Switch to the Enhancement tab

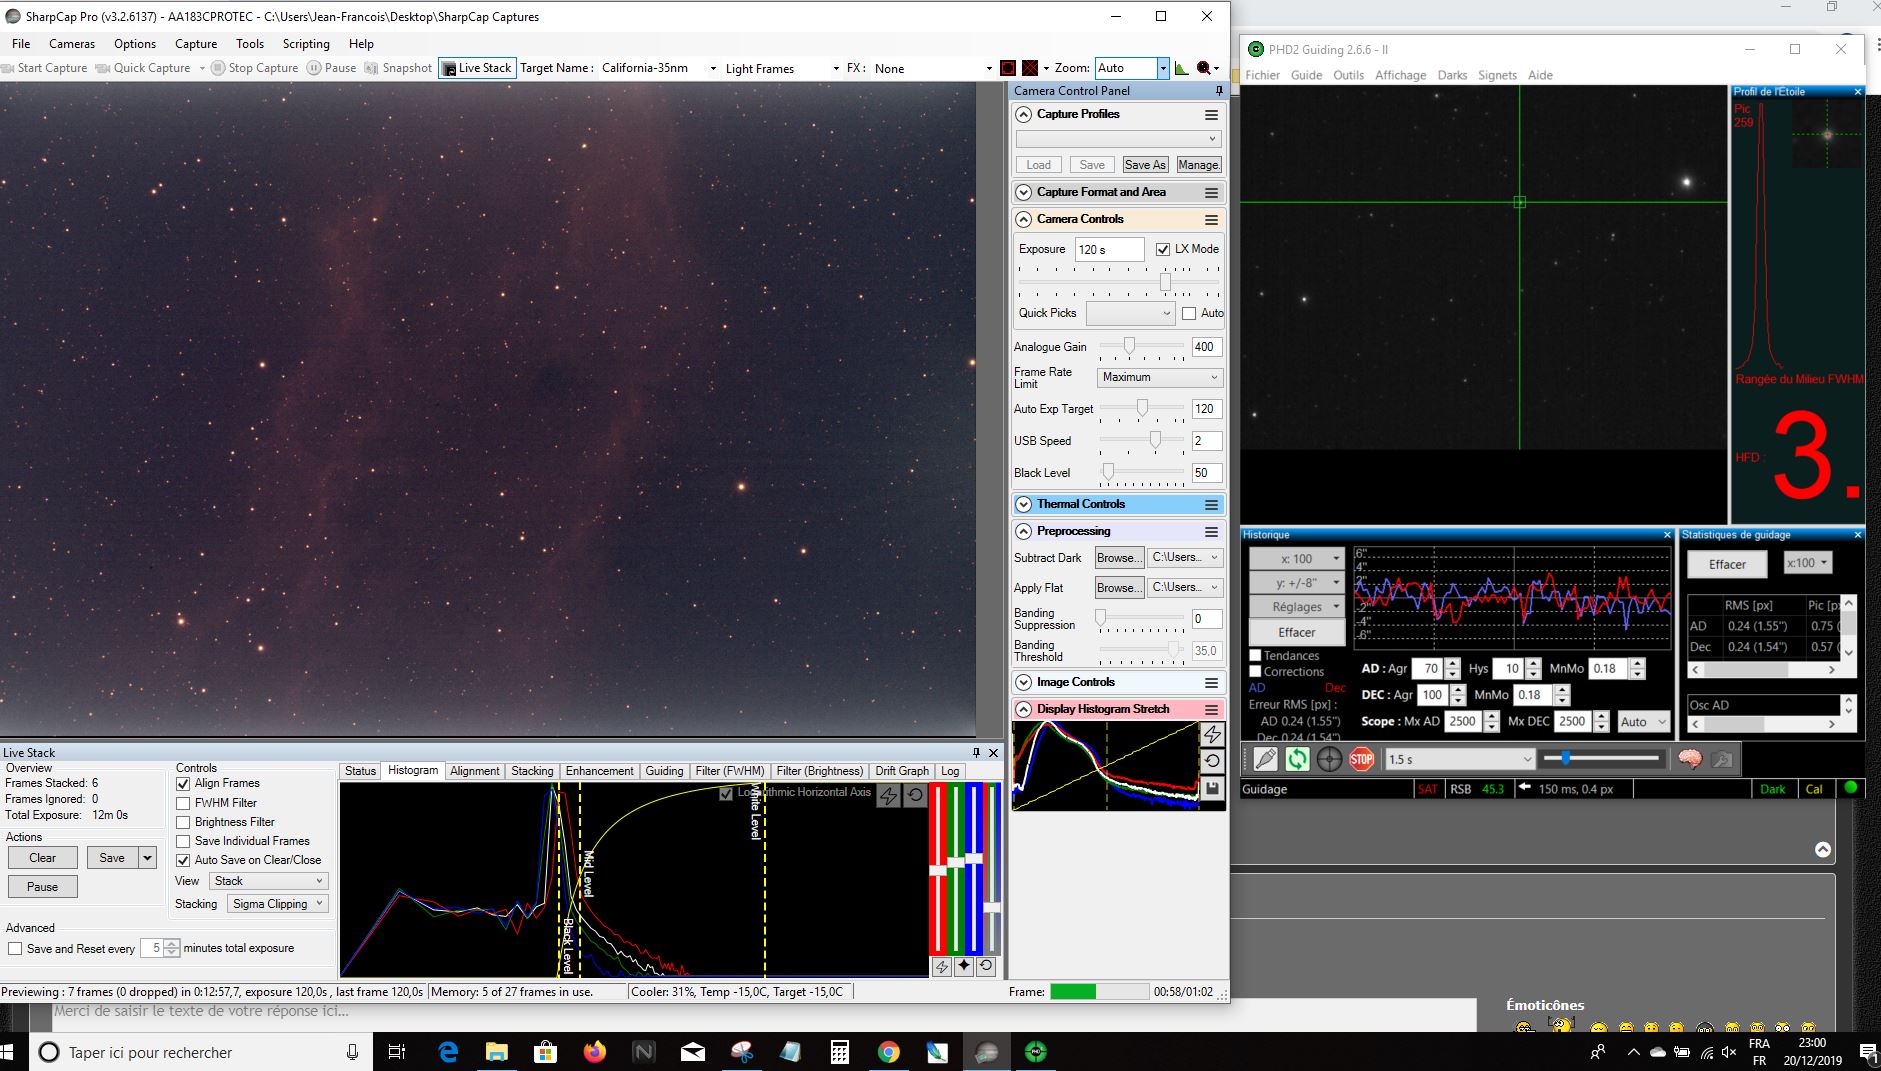599,771
